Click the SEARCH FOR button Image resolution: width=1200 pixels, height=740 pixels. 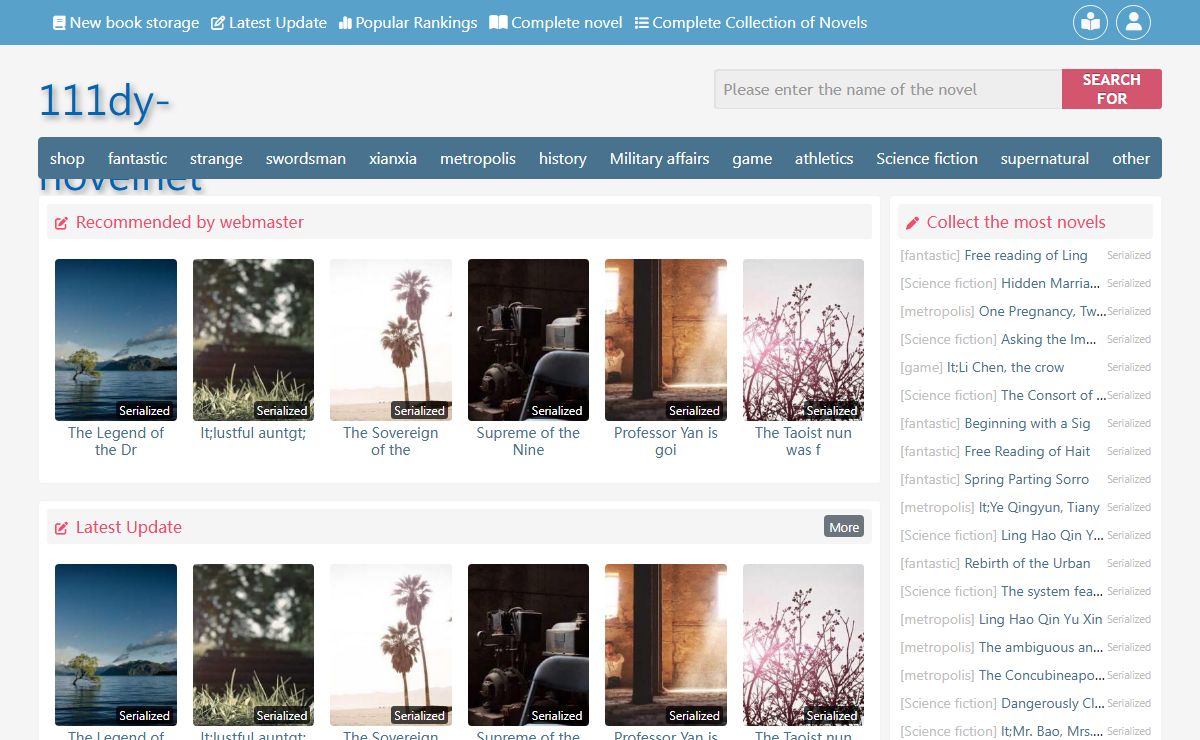point(1112,89)
